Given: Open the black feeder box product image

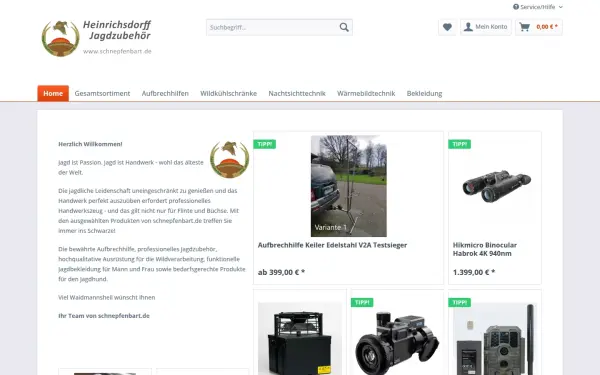Looking at the screenshot, I should [300, 339].
